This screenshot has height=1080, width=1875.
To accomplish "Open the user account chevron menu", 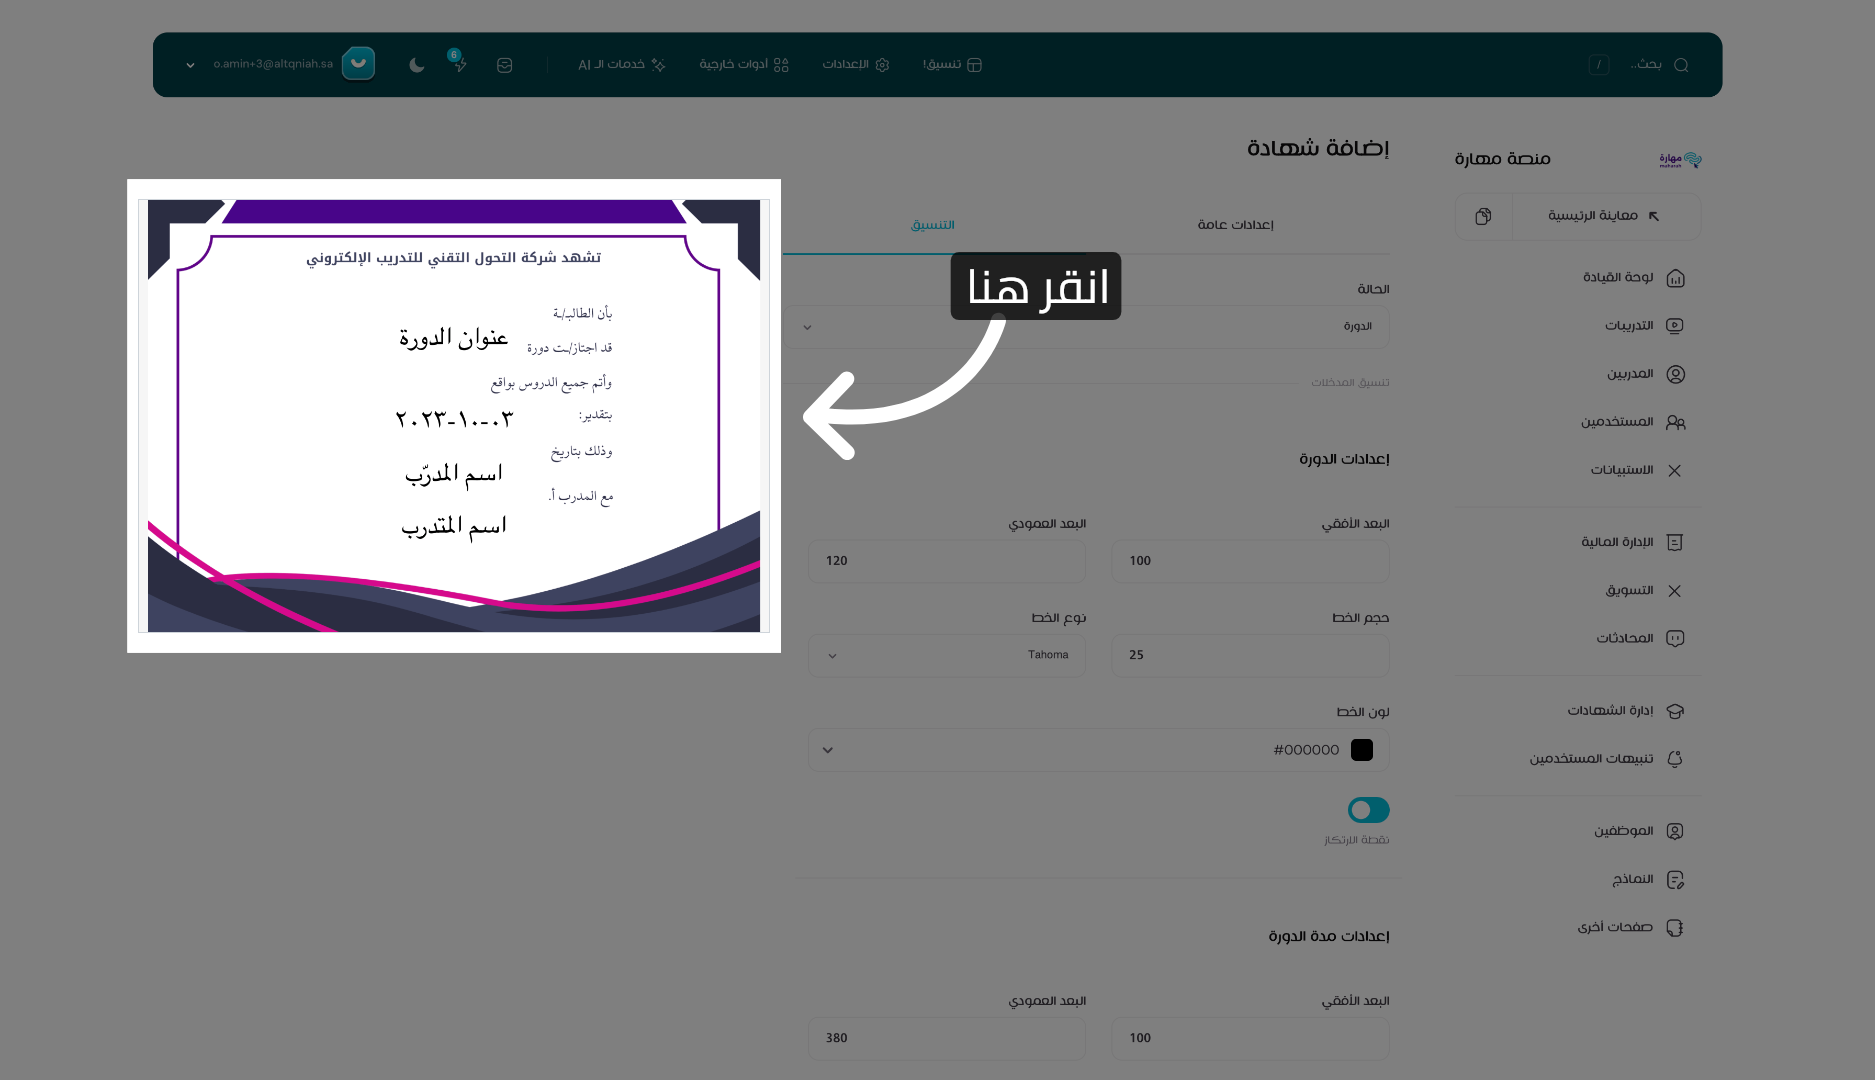I will pyautogui.click(x=189, y=64).
